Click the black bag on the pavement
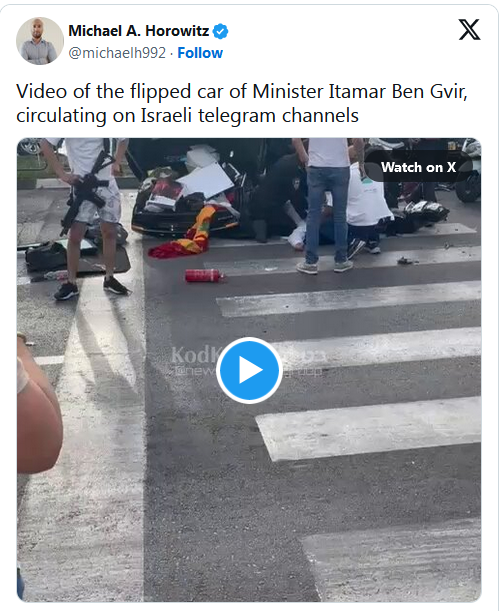This screenshot has height=611, width=503. point(46,256)
